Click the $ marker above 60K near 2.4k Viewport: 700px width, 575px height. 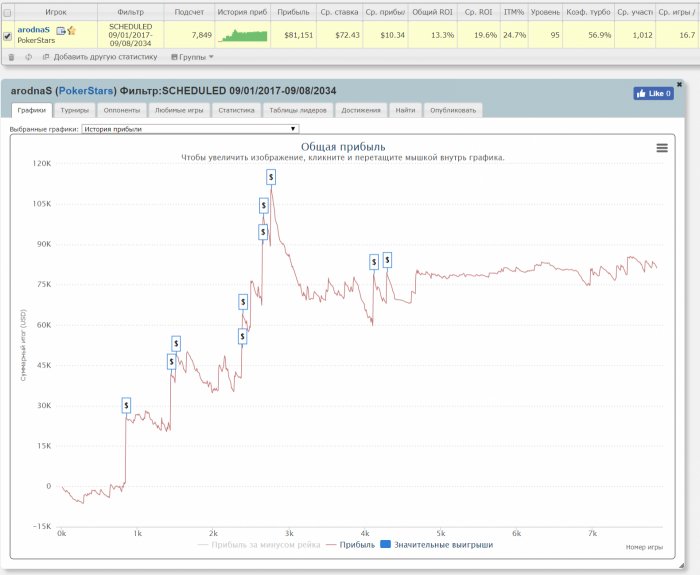point(243,302)
